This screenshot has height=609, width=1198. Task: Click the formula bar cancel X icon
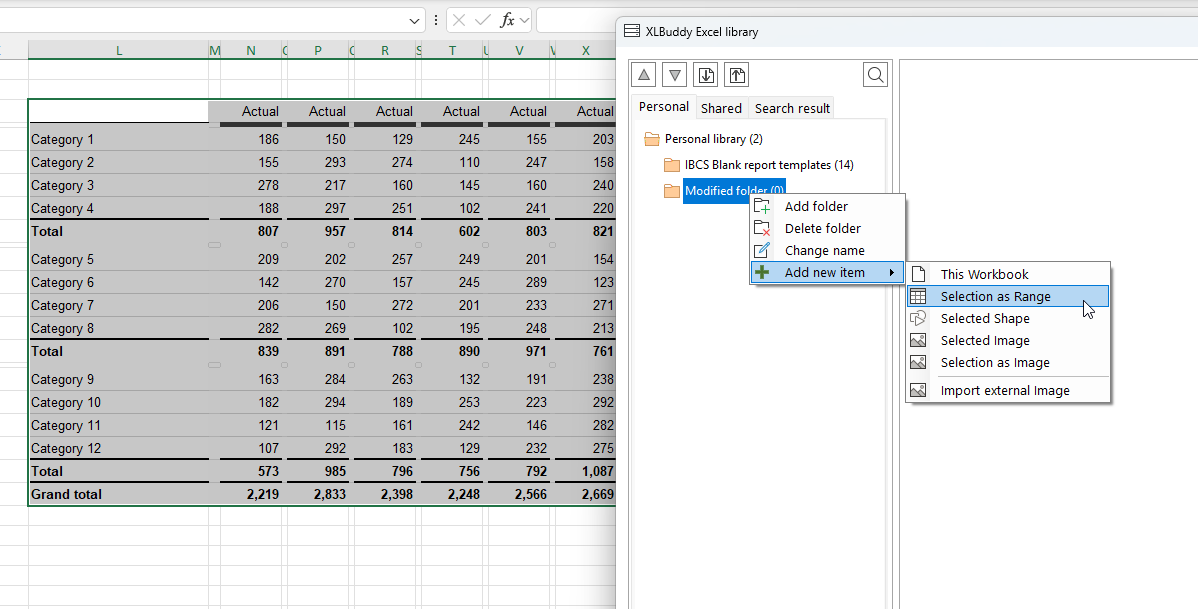tap(459, 20)
